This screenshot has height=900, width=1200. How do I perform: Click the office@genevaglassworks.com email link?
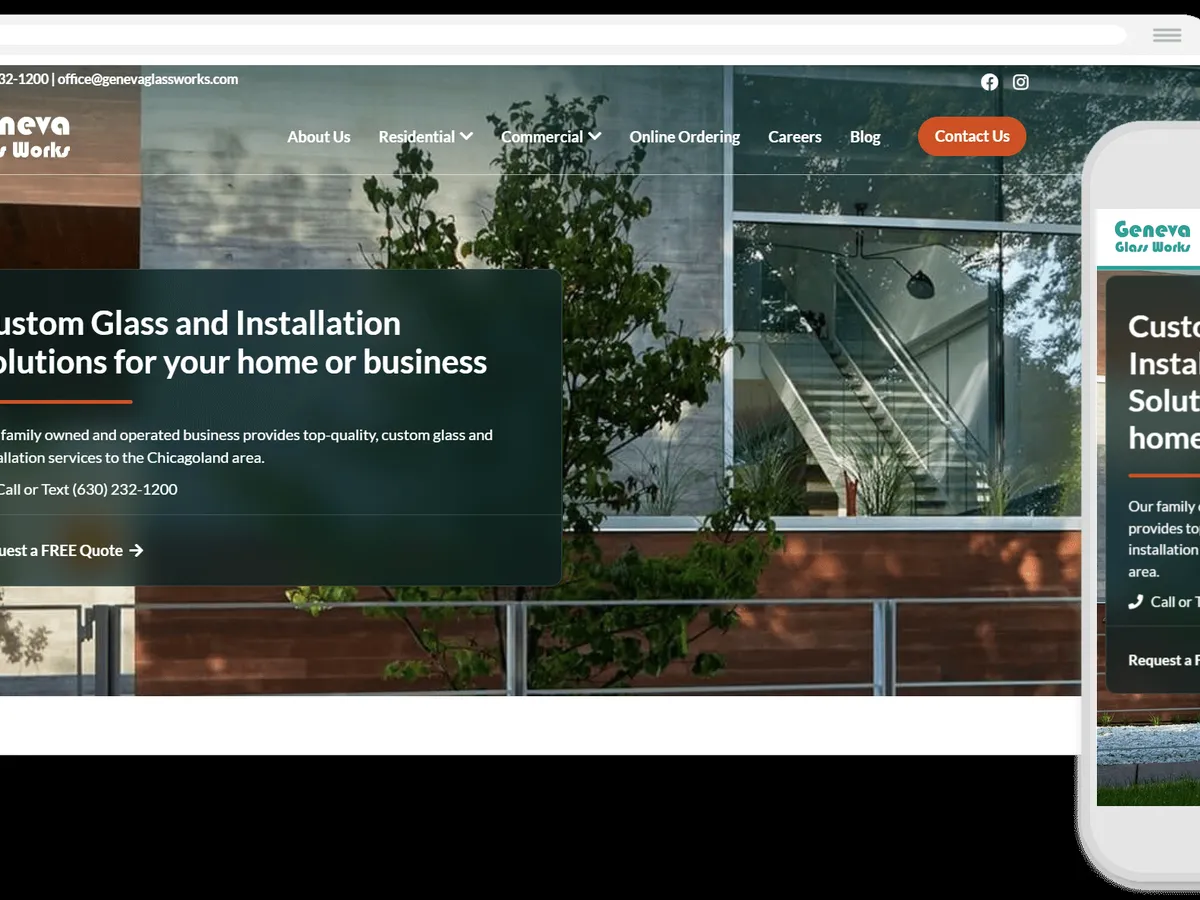pos(148,79)
